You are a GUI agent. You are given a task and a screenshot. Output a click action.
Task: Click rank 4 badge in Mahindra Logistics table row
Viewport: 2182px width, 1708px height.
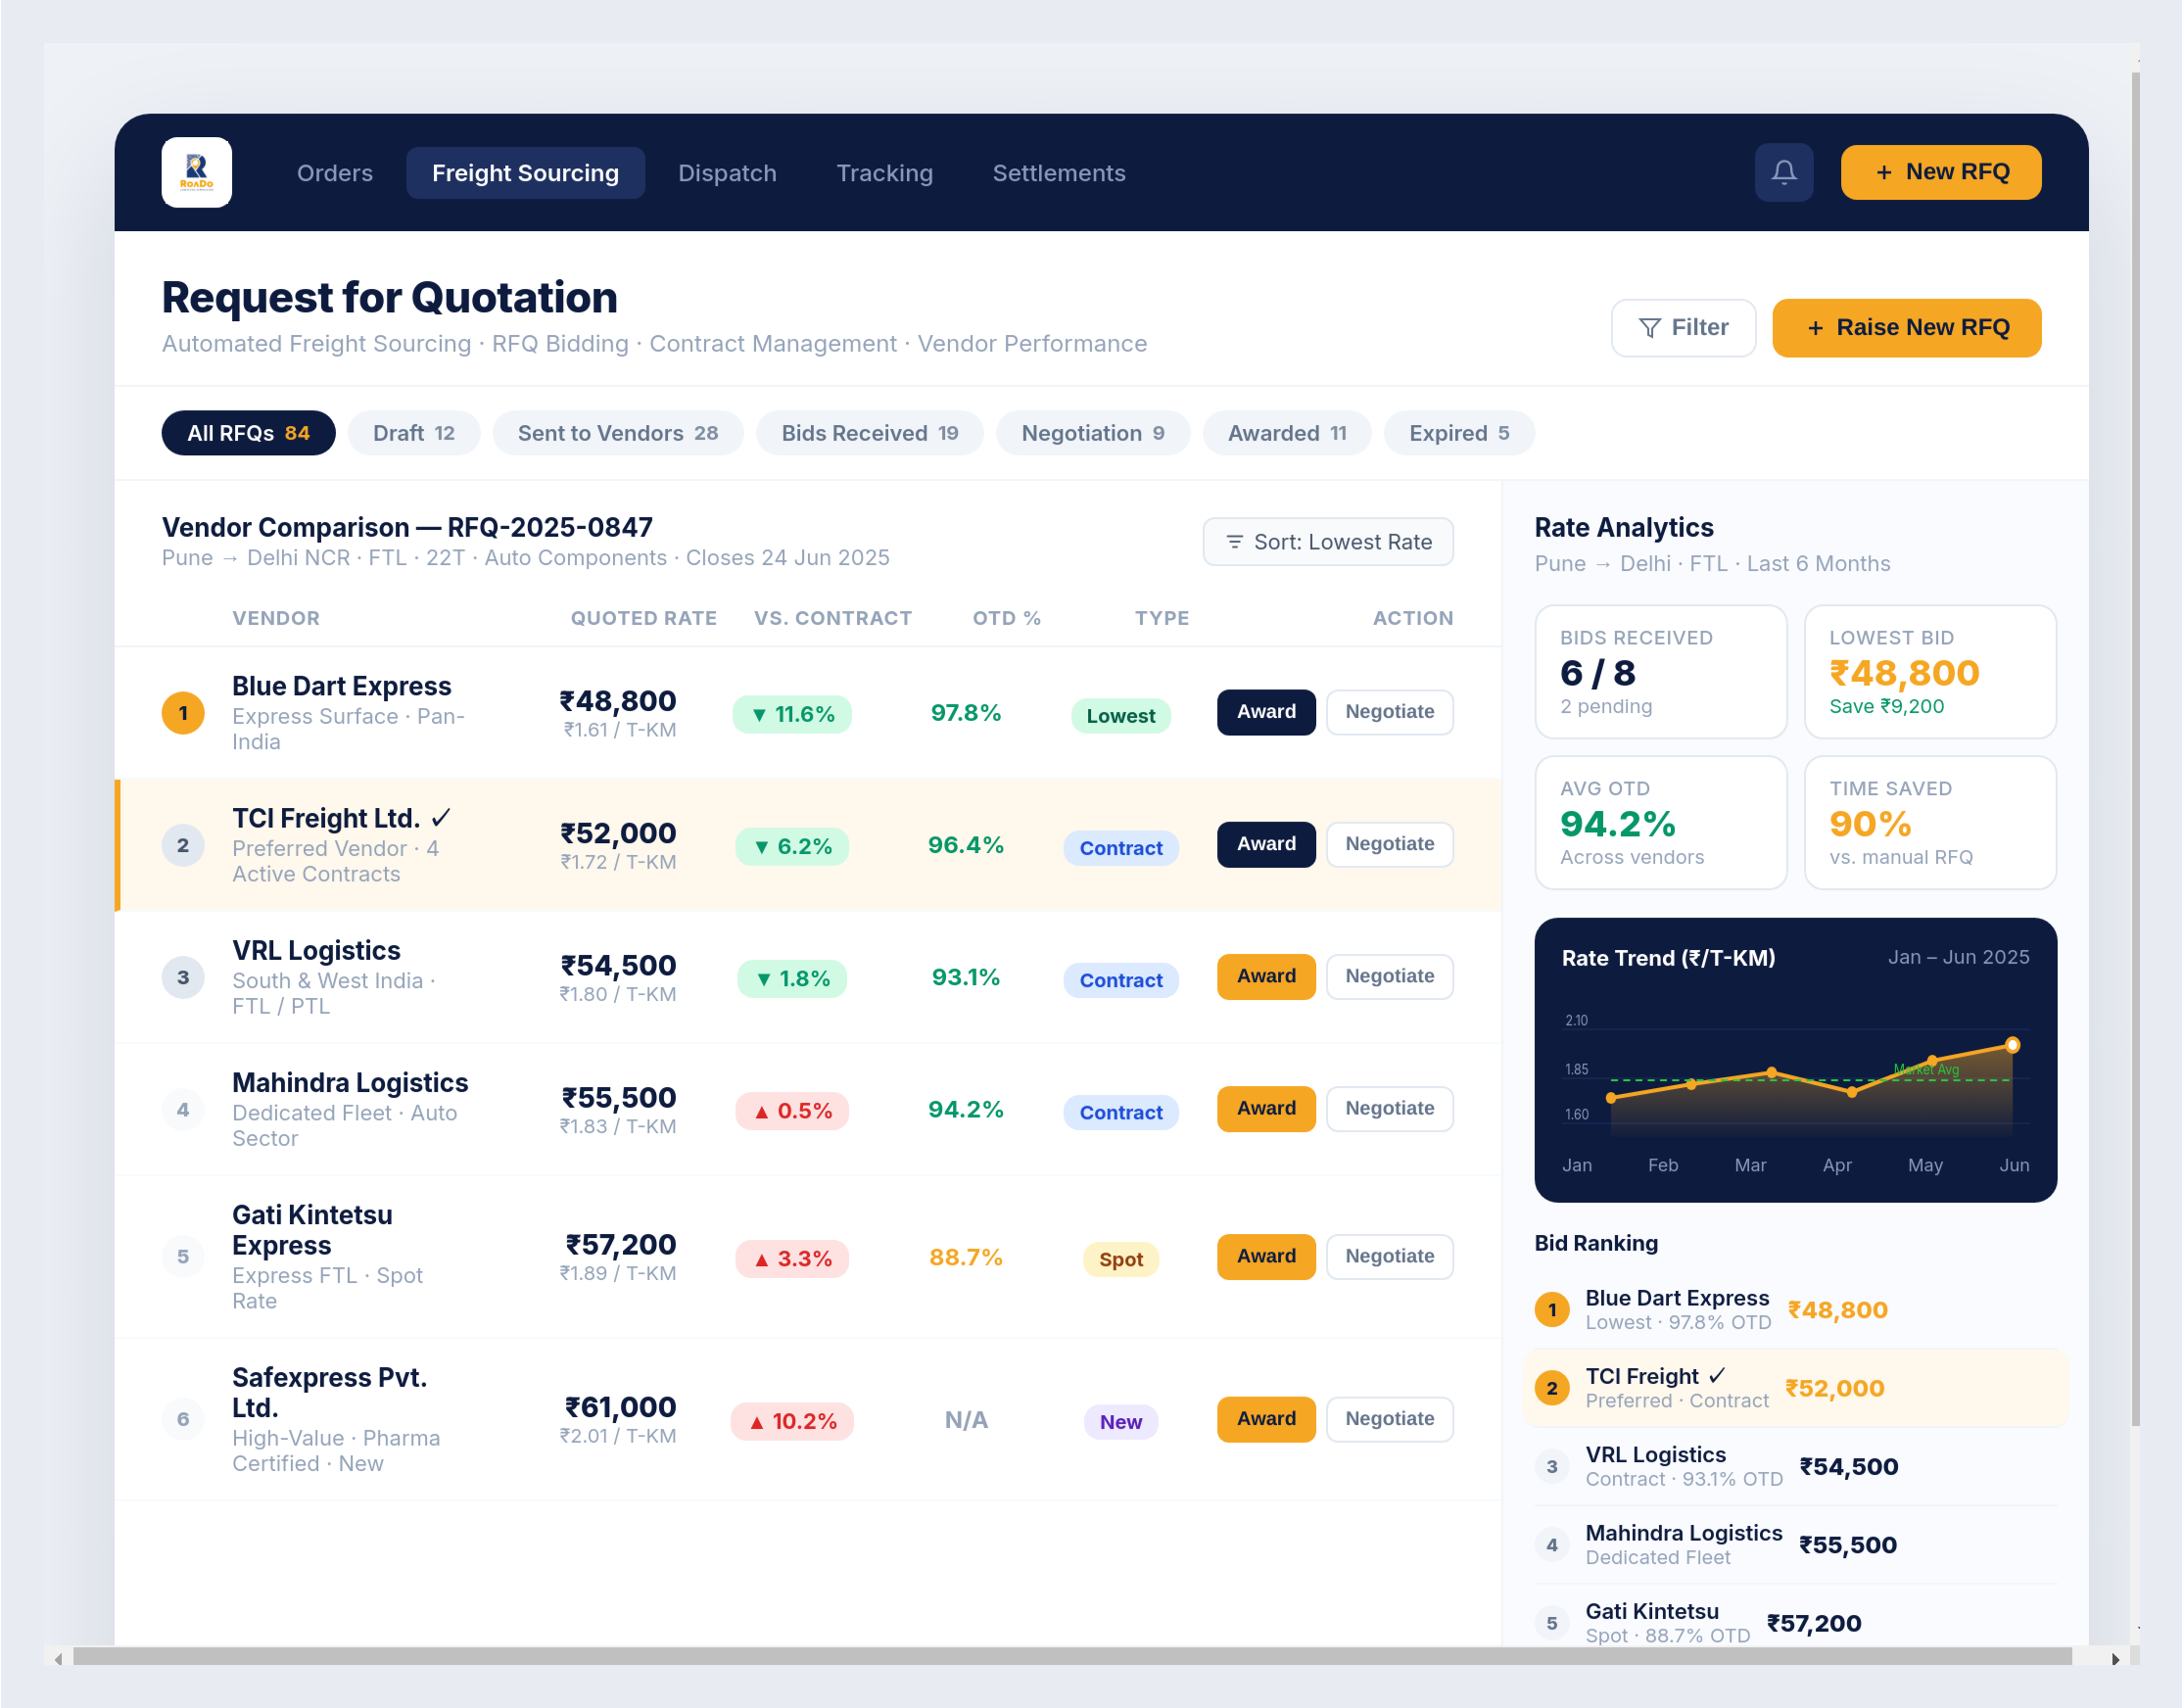183,1109
